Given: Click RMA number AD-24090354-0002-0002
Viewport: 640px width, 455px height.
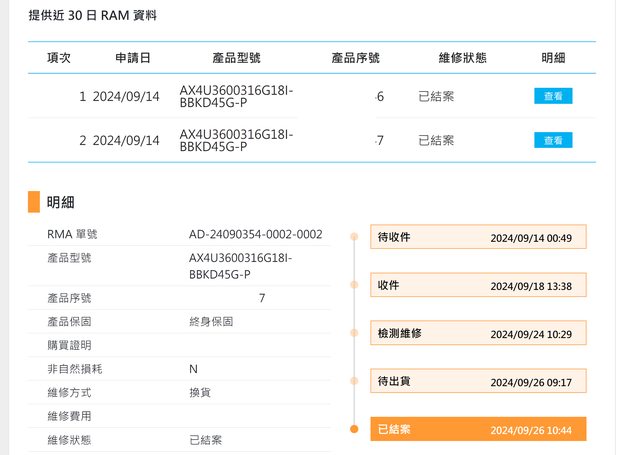Looking at the screenshot, I should (x=255, y=234).
